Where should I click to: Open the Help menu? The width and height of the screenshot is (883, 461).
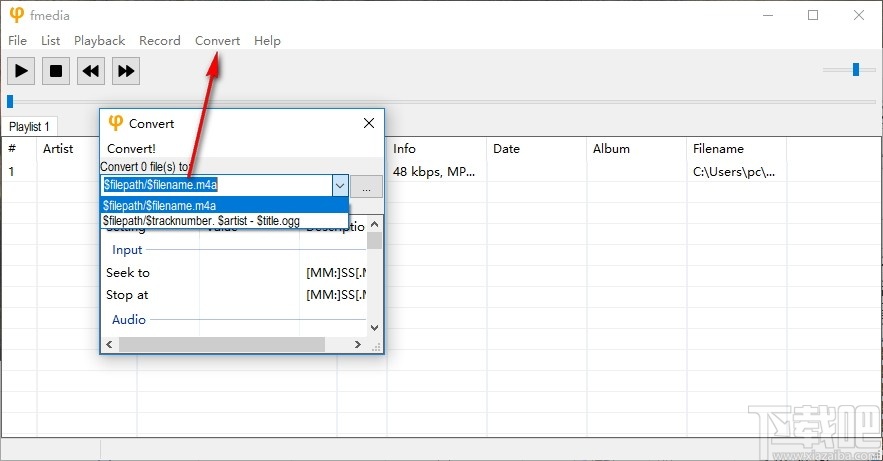coord(267,41)
